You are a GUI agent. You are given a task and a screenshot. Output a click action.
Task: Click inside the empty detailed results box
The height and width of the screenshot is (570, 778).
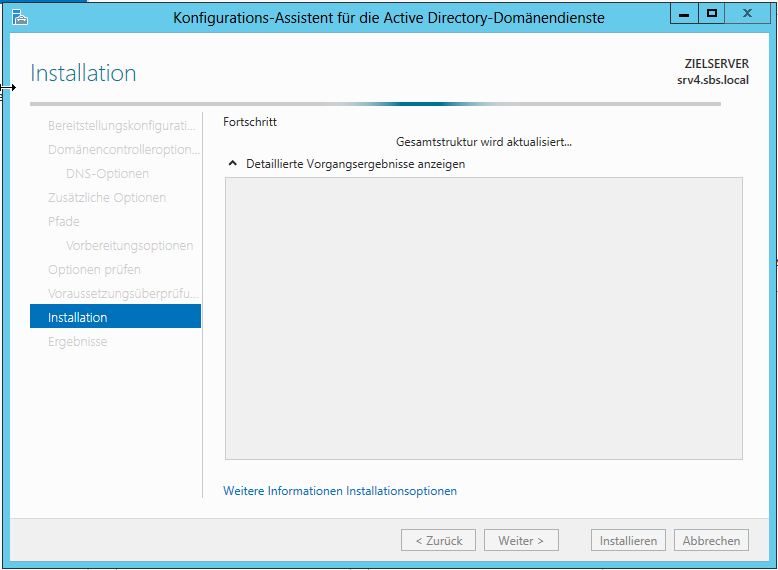point(483,318)
